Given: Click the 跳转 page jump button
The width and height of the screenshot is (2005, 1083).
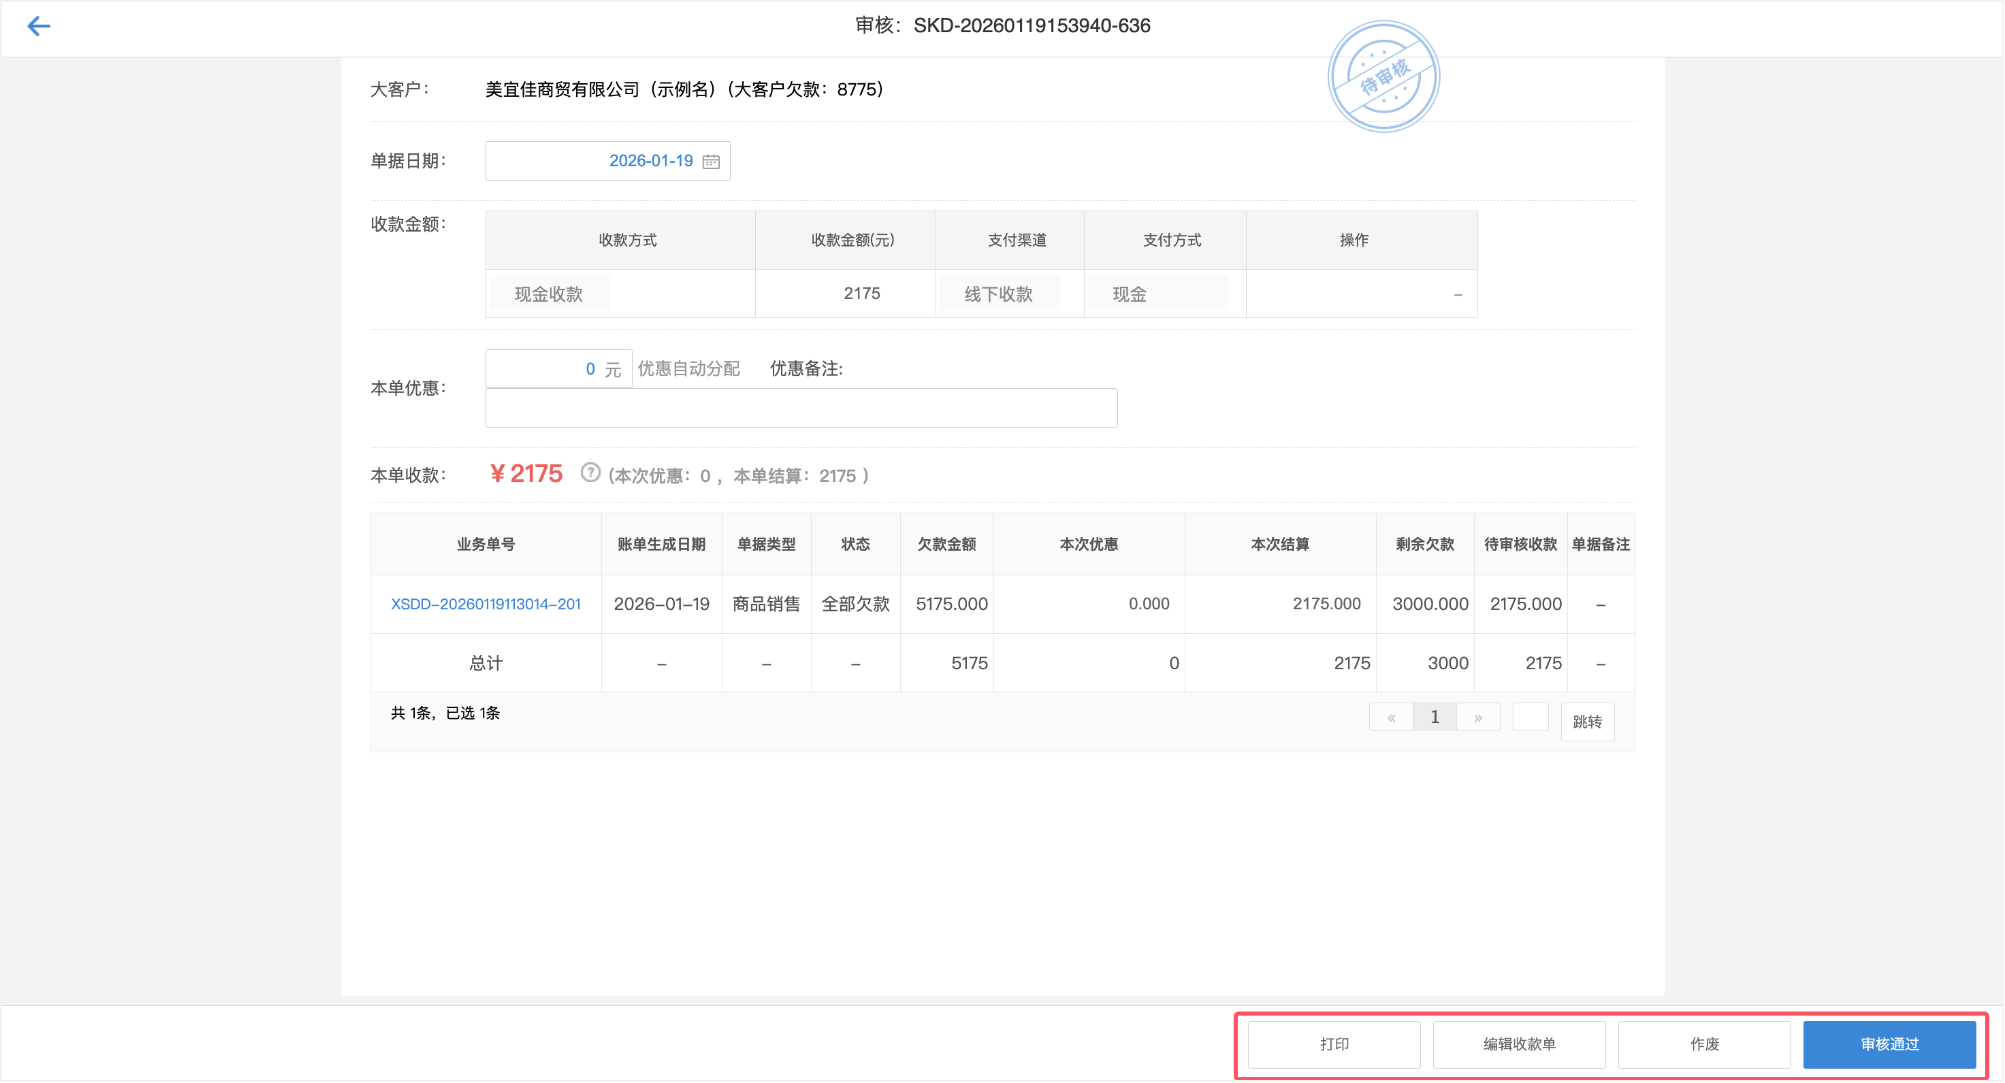Looking at the screenshot, I should [1587, 722].
